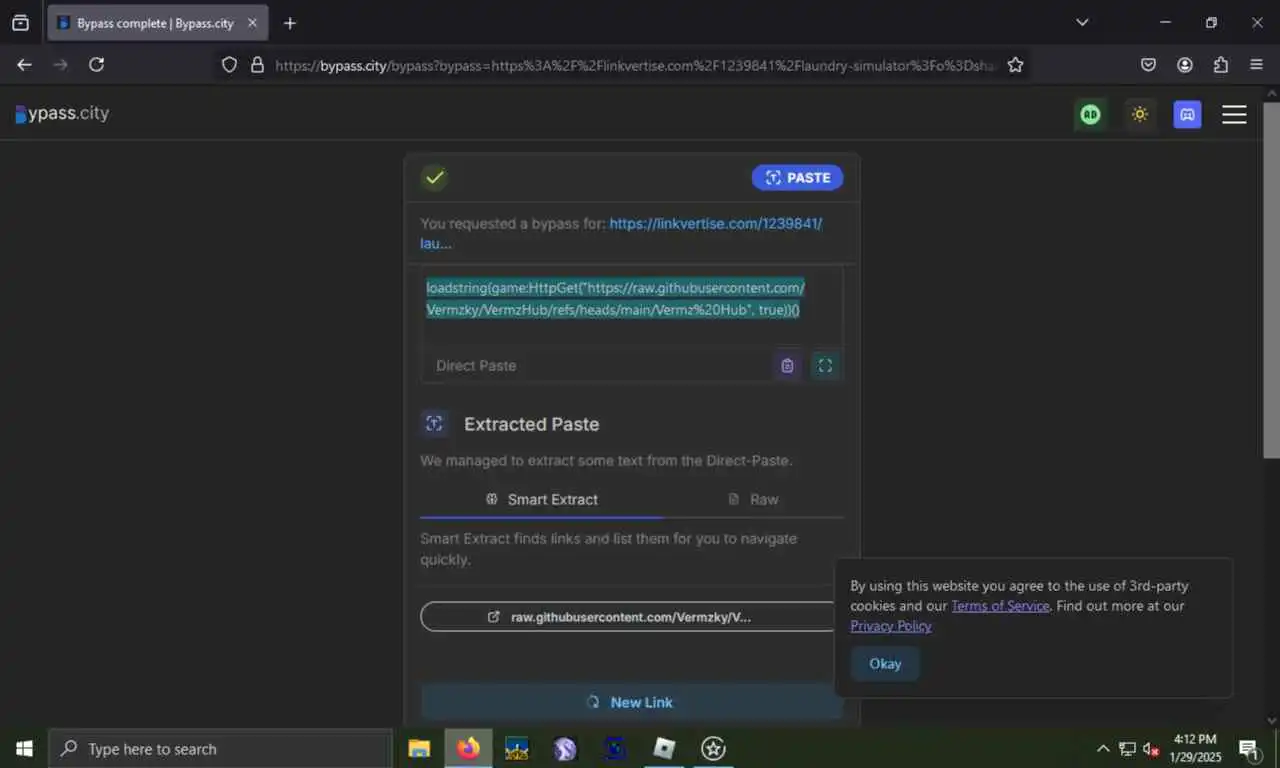Screen dimensions: 1280x768
Task: Click the bypass.city logo
Action: [62, 113]
